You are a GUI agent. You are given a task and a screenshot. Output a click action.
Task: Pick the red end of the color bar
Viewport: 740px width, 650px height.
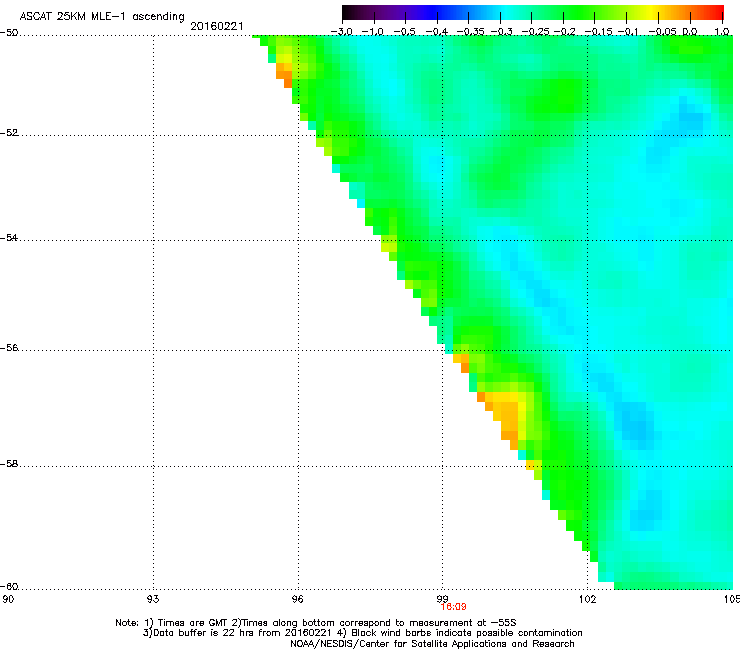[x=718, y=12]
